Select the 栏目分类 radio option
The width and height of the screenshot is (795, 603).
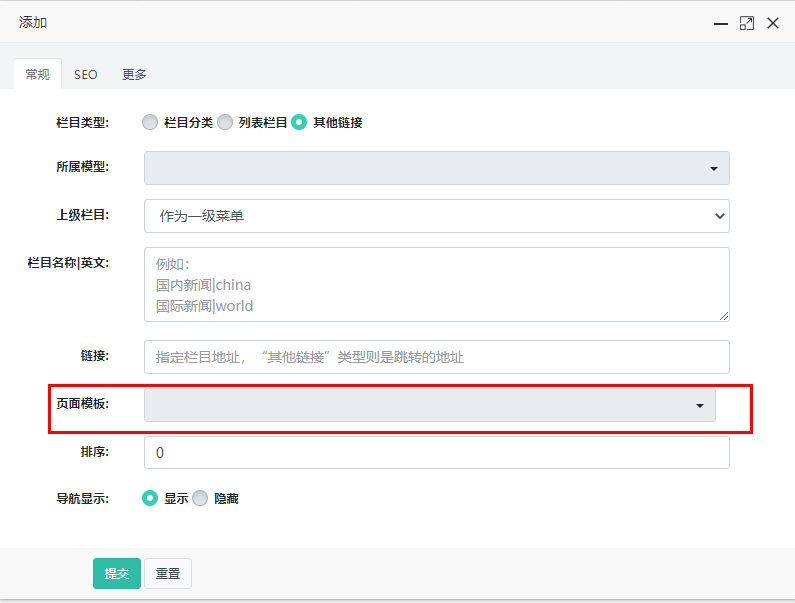click(150, 122)
